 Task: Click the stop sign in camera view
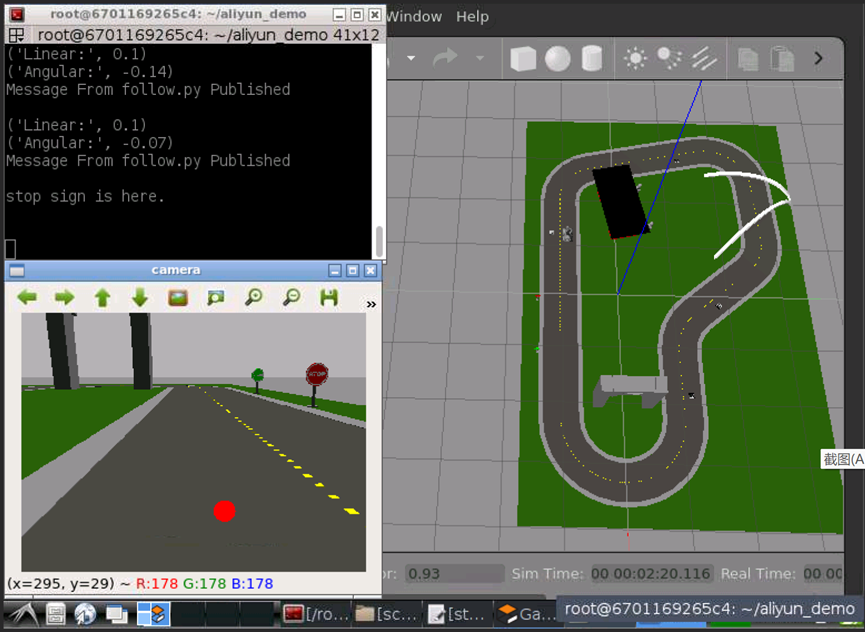[317, 375]
